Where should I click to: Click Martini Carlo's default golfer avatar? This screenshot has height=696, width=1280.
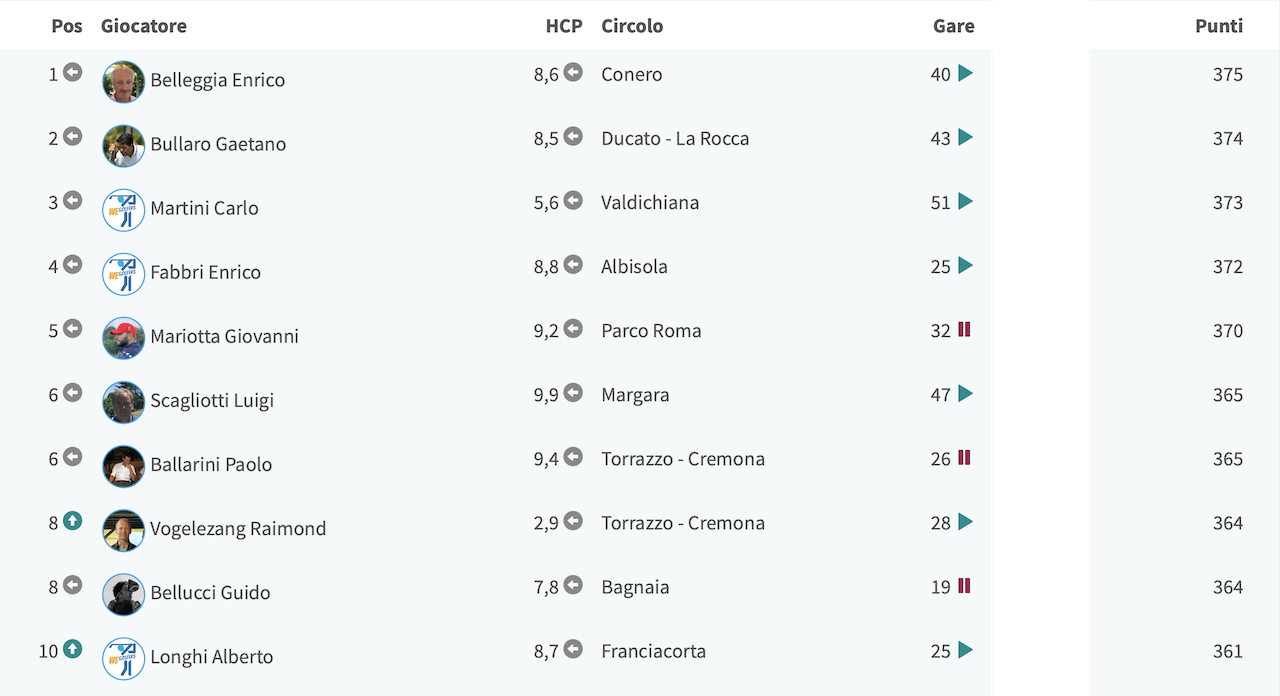pos(124,210)
